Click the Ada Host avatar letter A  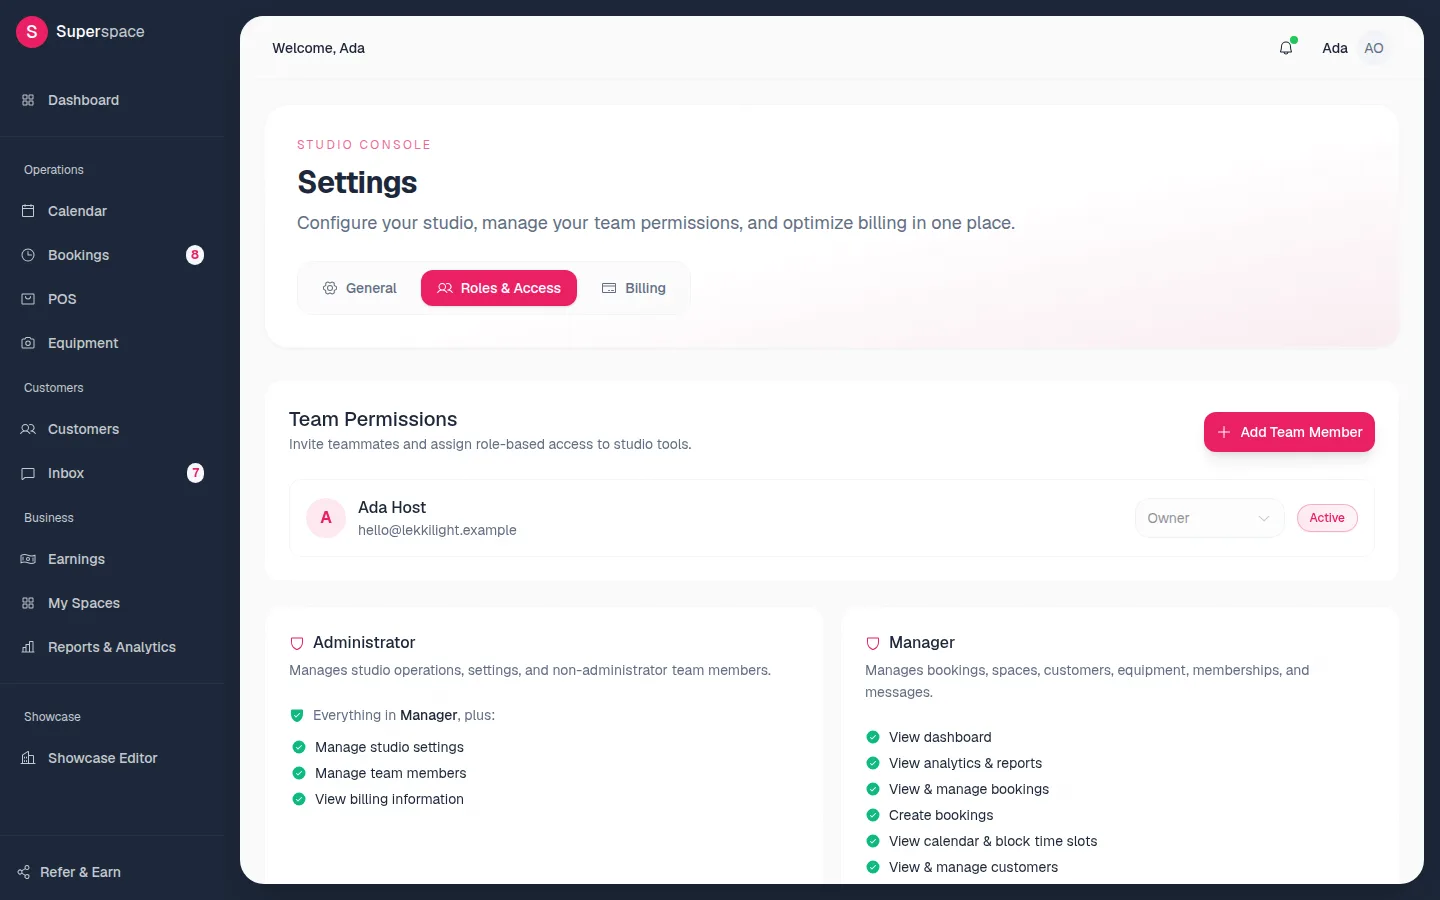(x=326, y=518)
